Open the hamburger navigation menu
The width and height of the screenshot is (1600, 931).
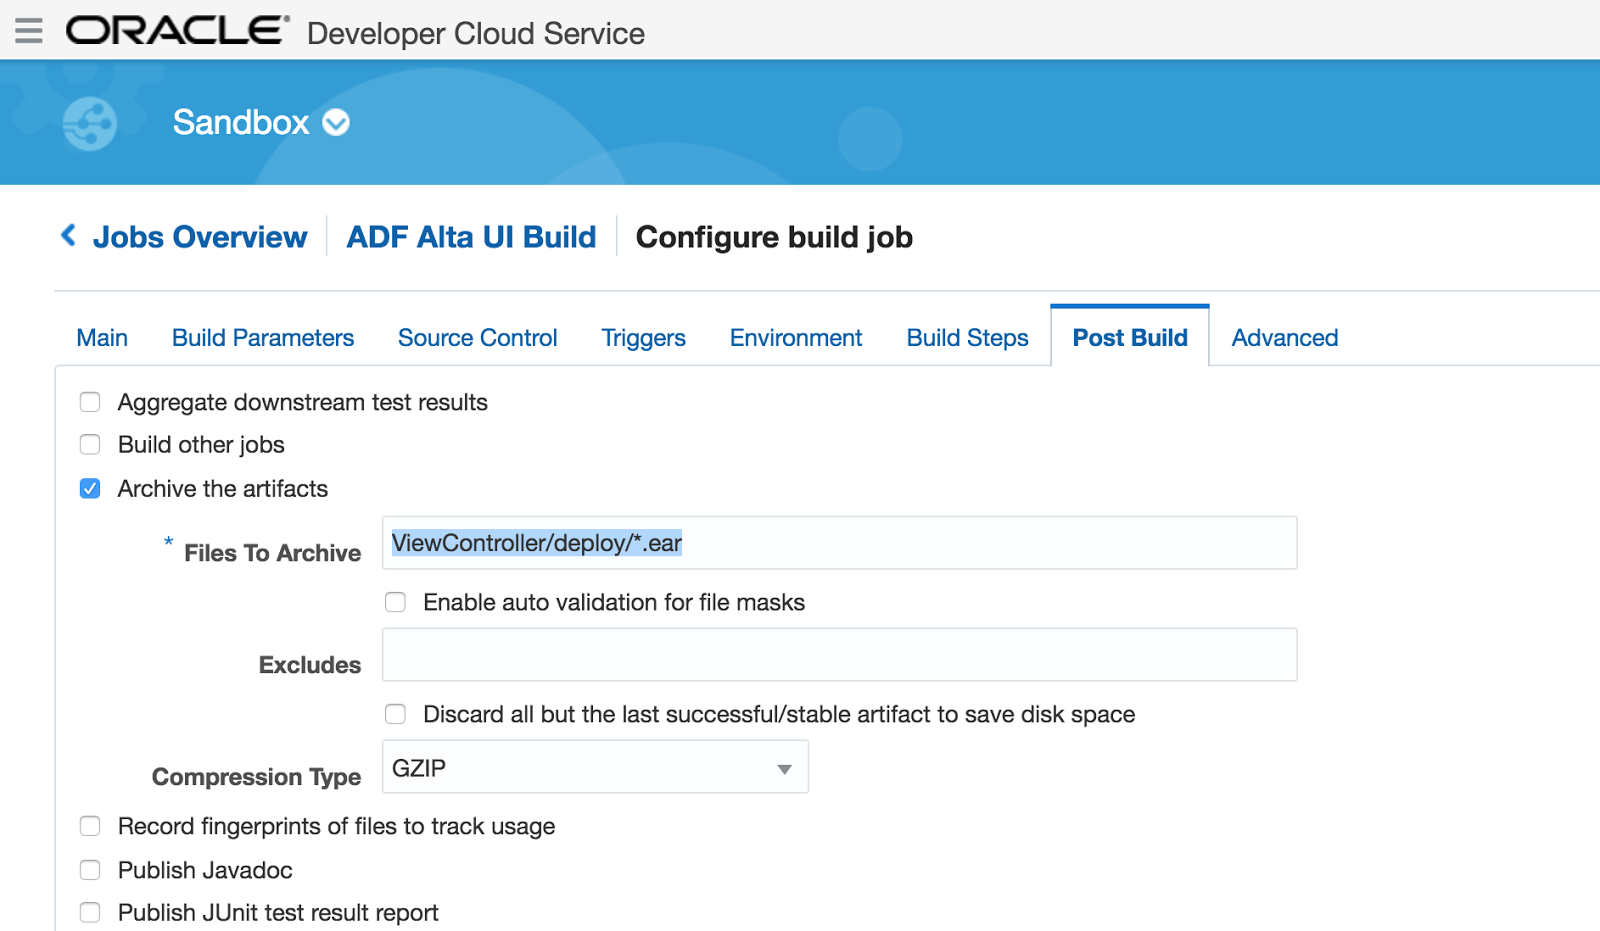[x=29, y=30]
